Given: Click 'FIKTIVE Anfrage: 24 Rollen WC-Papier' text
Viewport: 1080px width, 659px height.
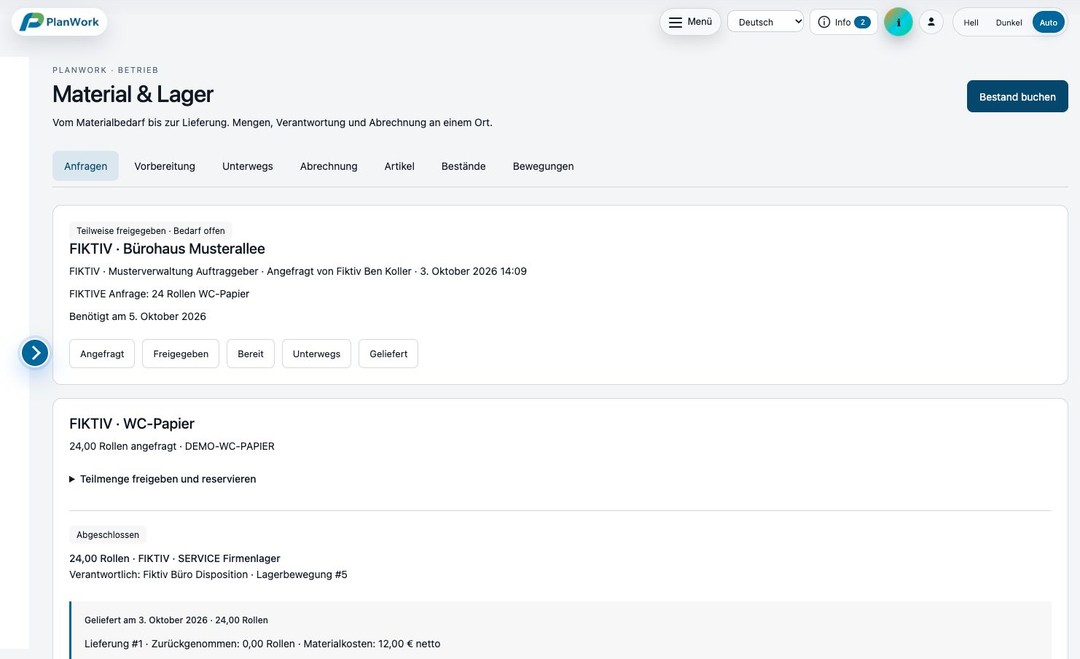Looking at the screenshot, I should [x=159, y=294].
